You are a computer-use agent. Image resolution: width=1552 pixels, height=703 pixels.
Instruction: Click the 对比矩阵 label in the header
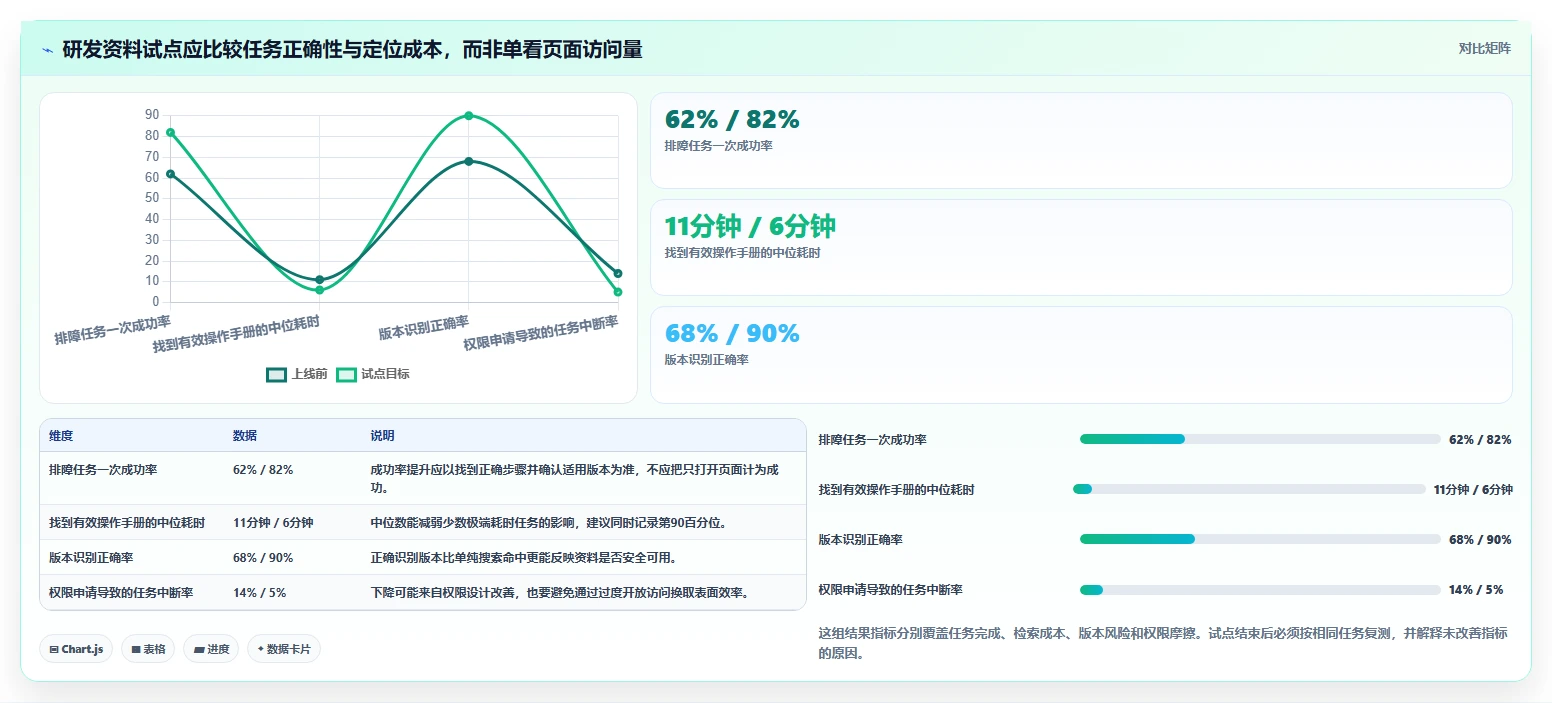click(1484, 48)
